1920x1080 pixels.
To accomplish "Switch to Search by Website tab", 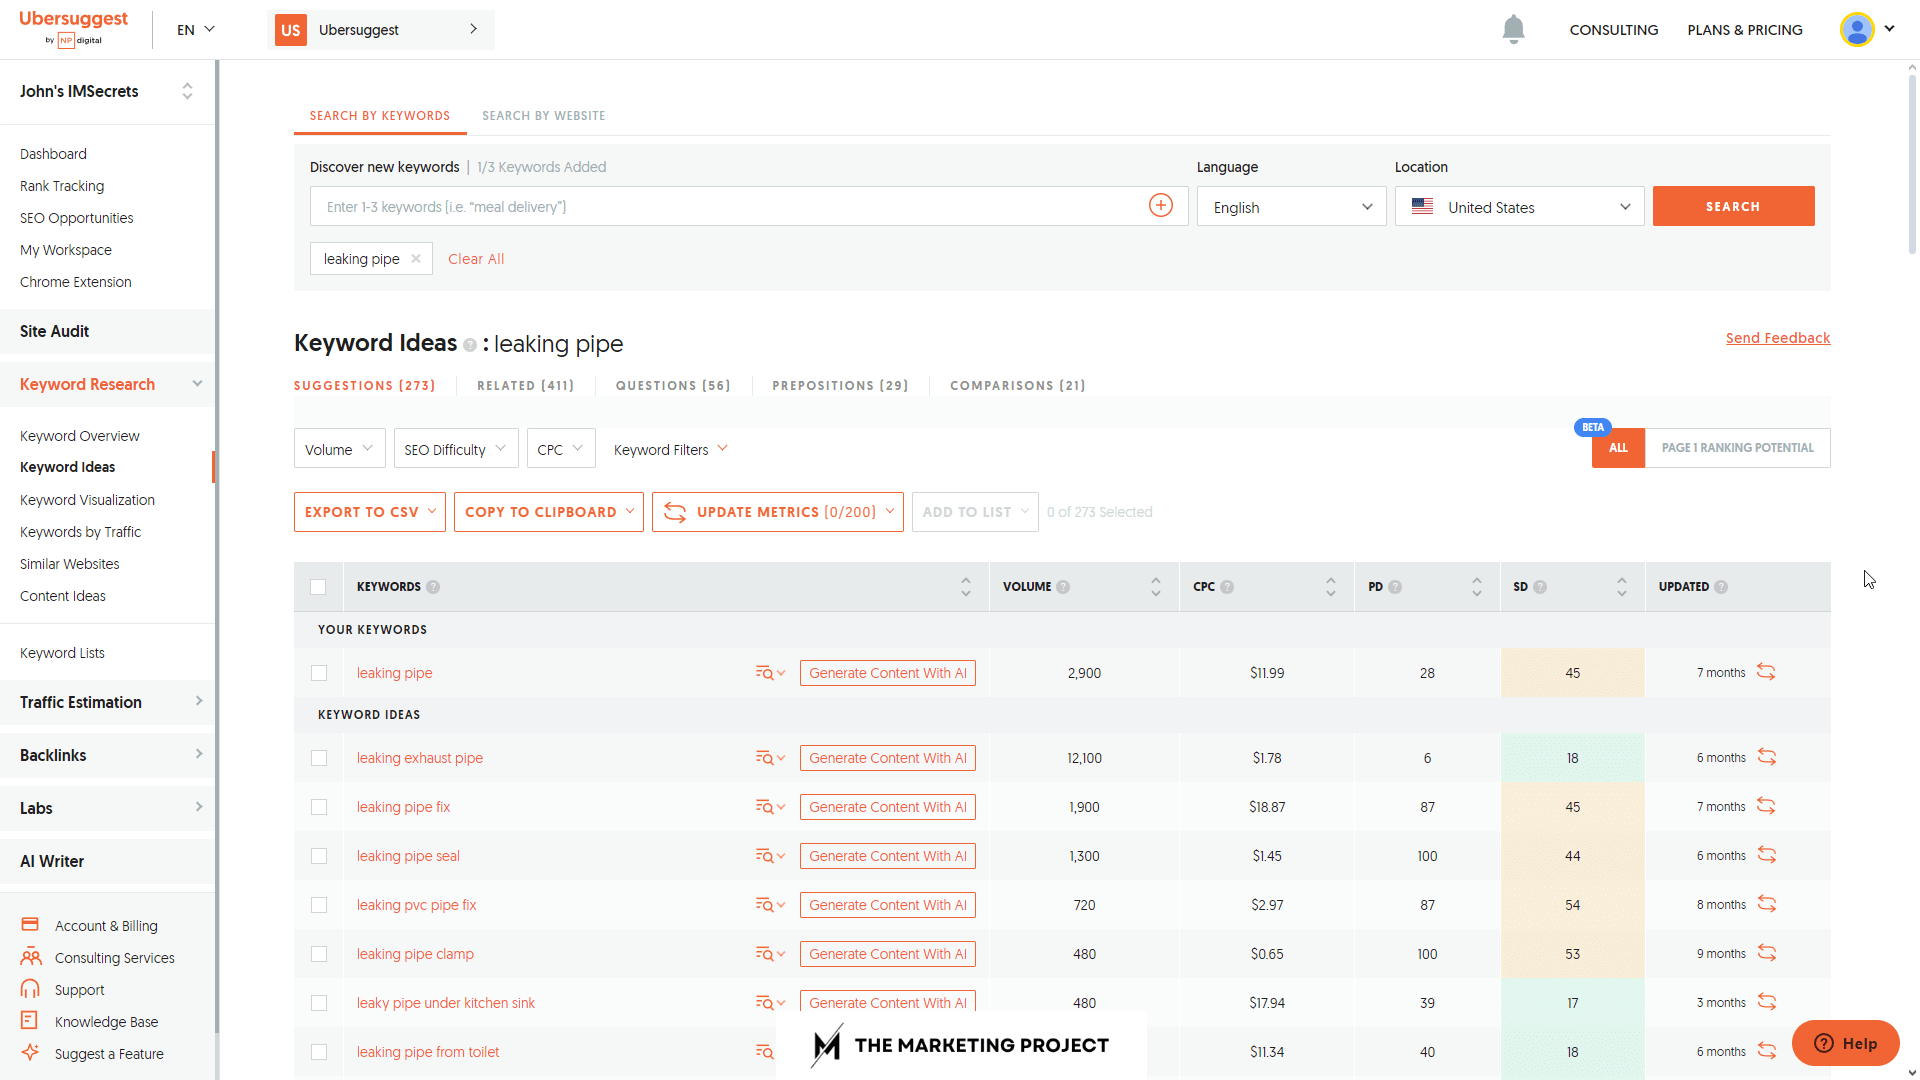I will click(x=544, y=116).
